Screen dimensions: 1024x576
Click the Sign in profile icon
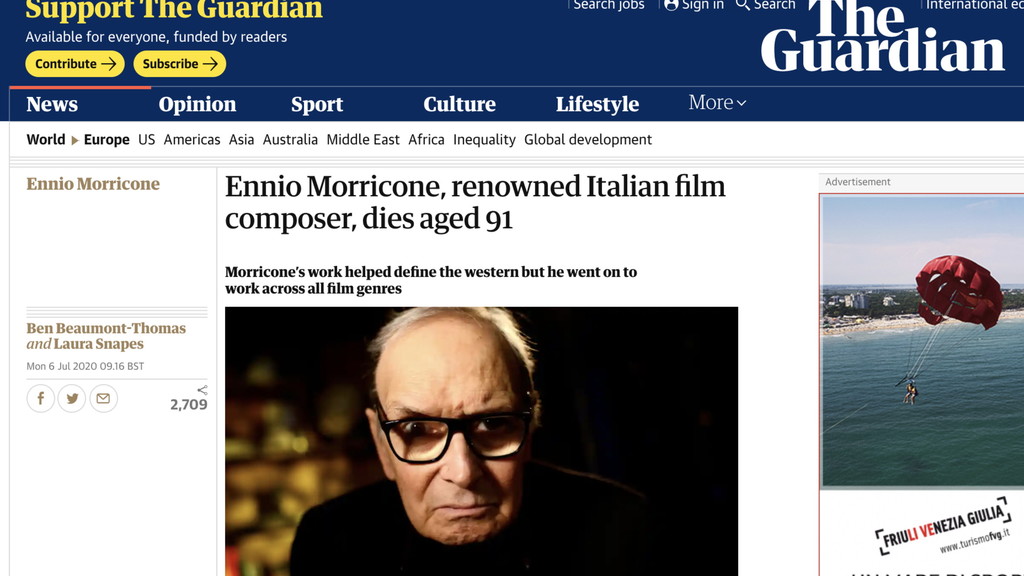[x=671, y=5]
